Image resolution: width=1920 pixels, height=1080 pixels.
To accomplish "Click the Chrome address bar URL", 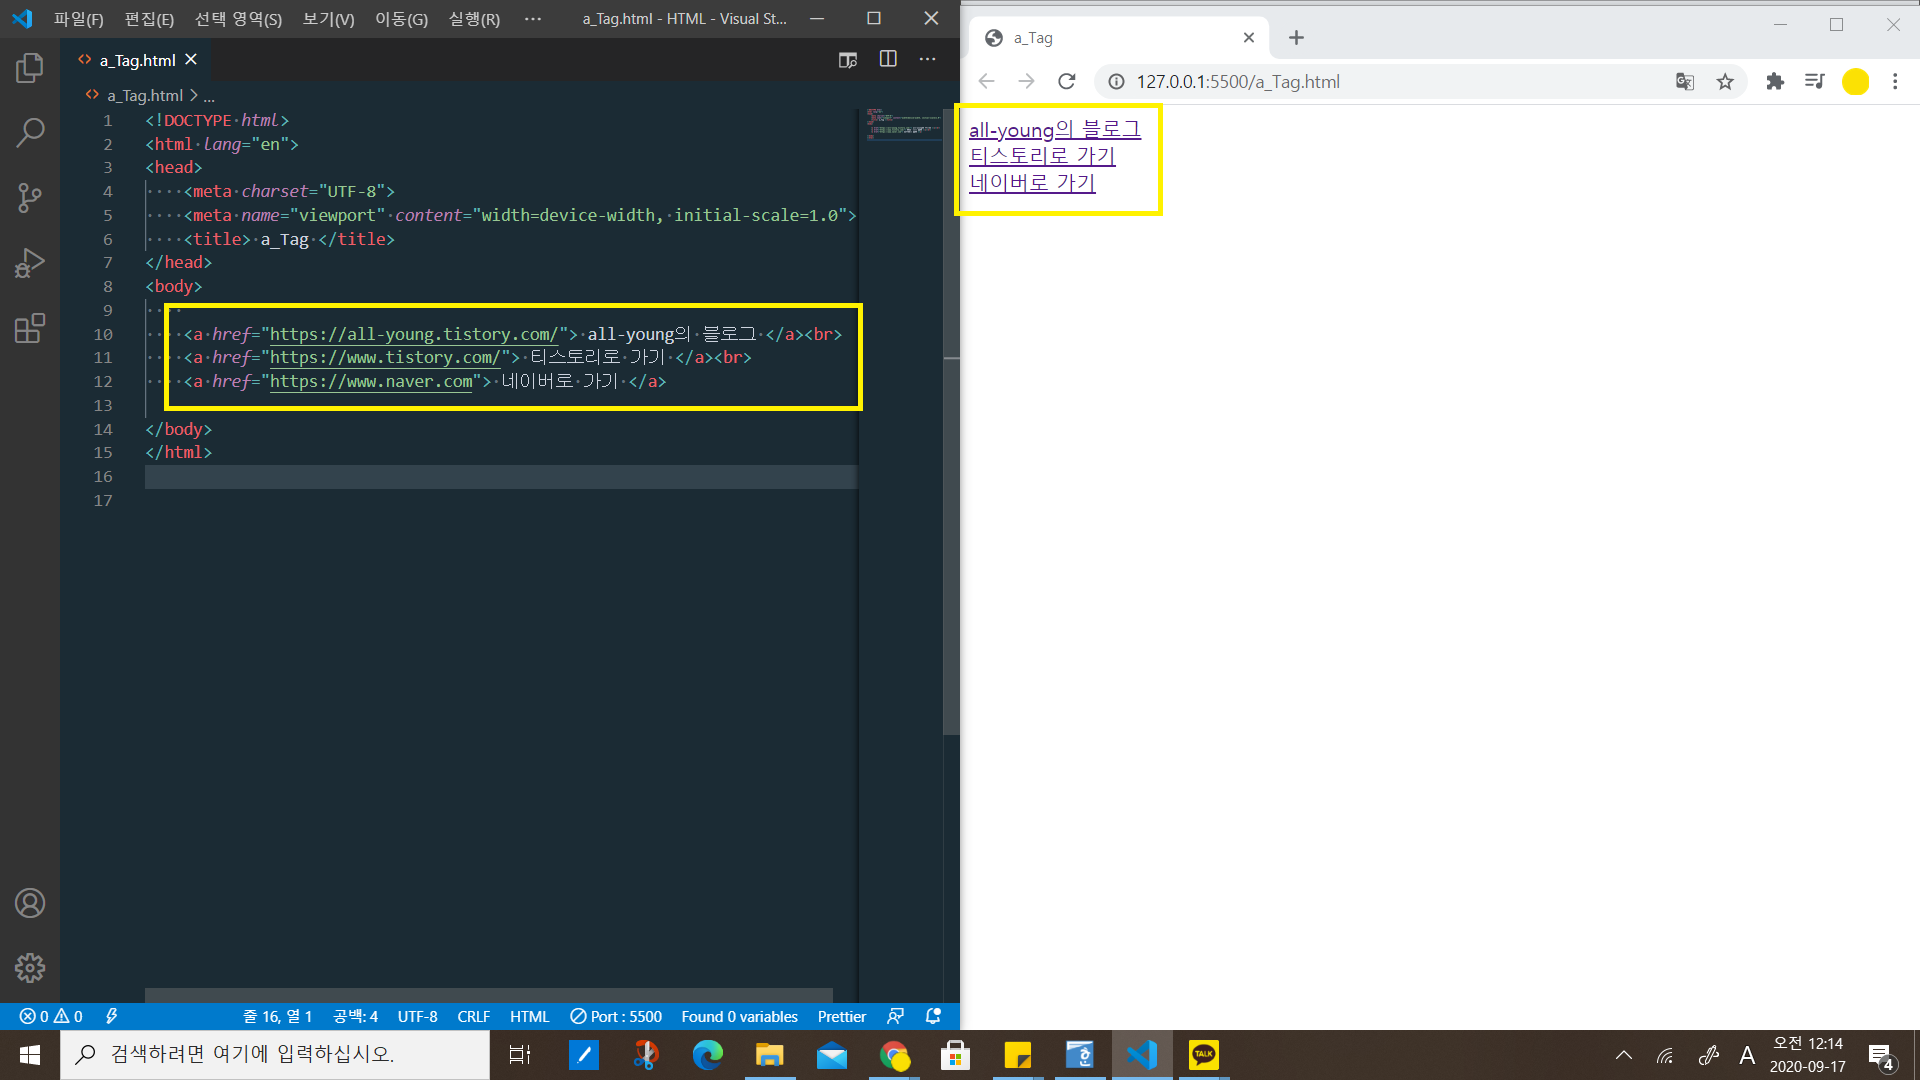I will pos(1238,82).
